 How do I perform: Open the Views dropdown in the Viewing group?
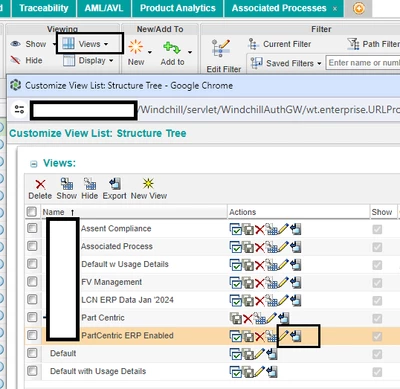click(86, 44)
